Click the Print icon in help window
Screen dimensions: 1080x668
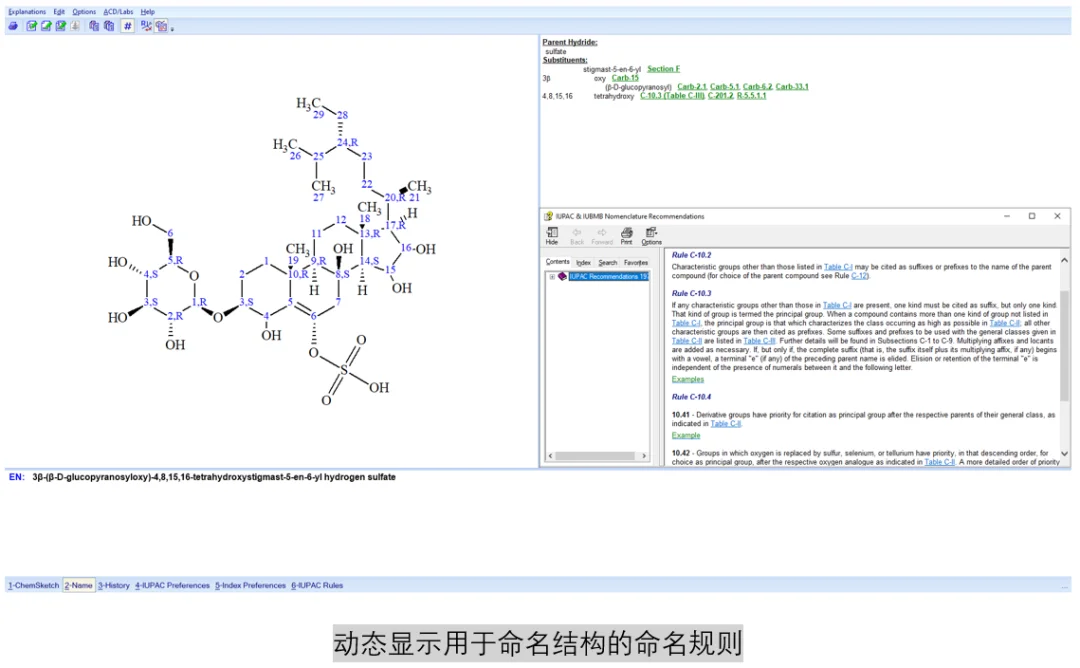coord(626,236)
